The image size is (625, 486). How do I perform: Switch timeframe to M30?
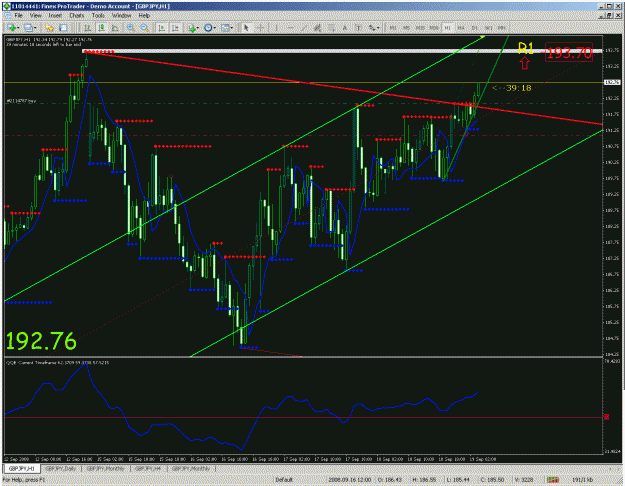tap(434, 28)
